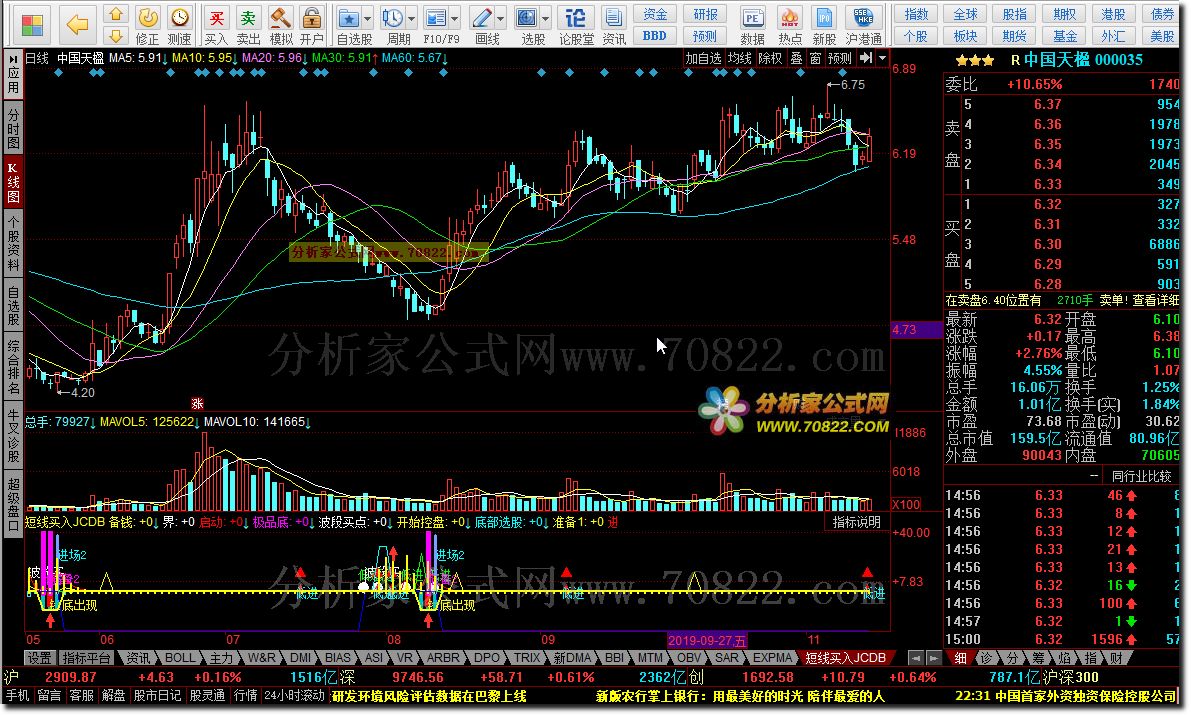Toggle the 预测 forecast in the chart header
This screenshot has width=1191, height=715.
(x=839, y=58)
